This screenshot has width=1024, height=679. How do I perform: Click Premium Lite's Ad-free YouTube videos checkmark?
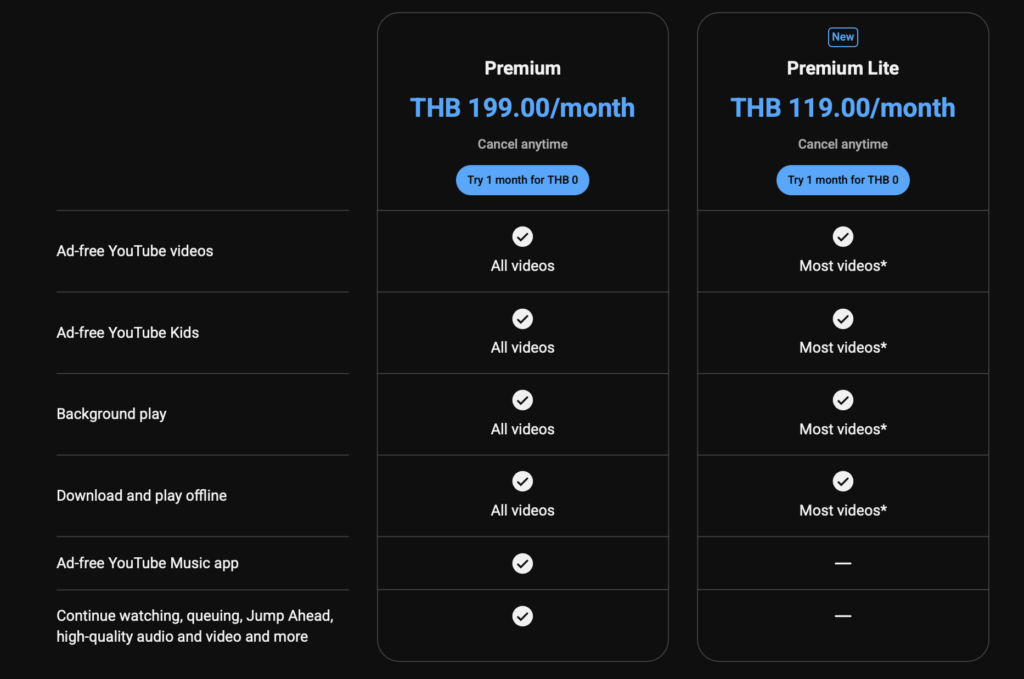(x=843, y=237)
